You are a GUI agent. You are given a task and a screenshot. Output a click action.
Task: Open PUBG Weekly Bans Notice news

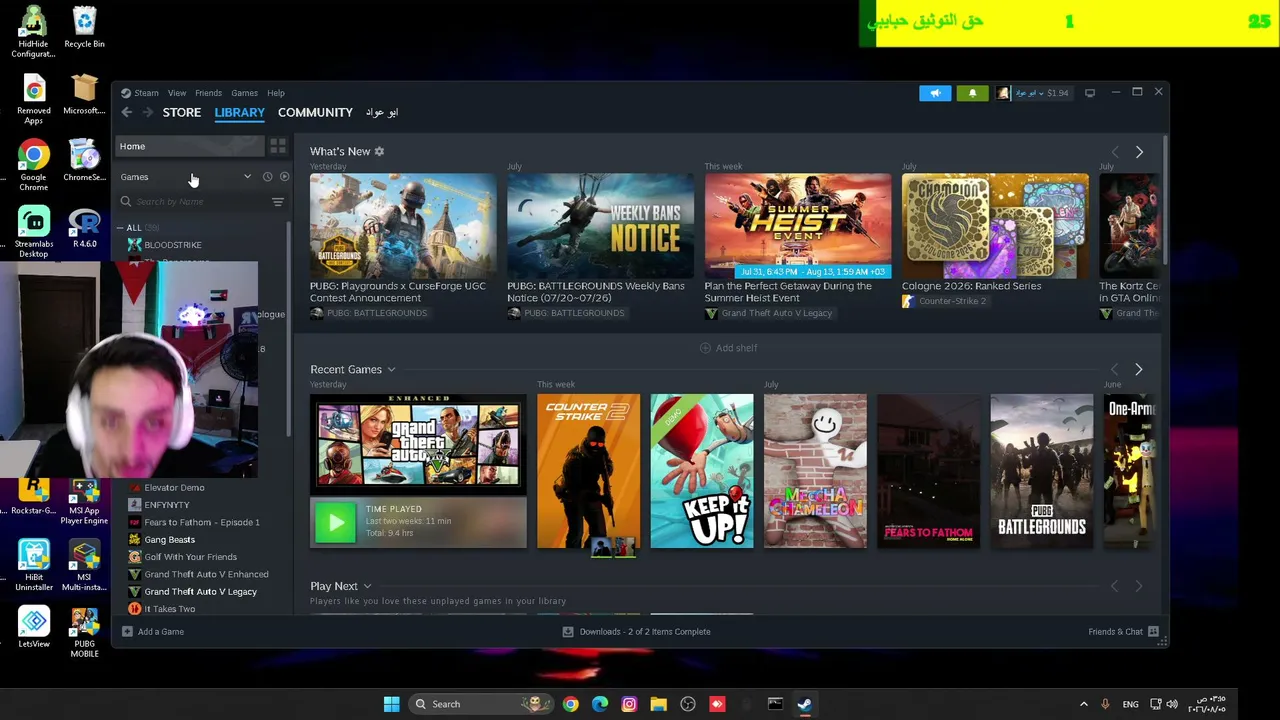(x=600, y=226)
